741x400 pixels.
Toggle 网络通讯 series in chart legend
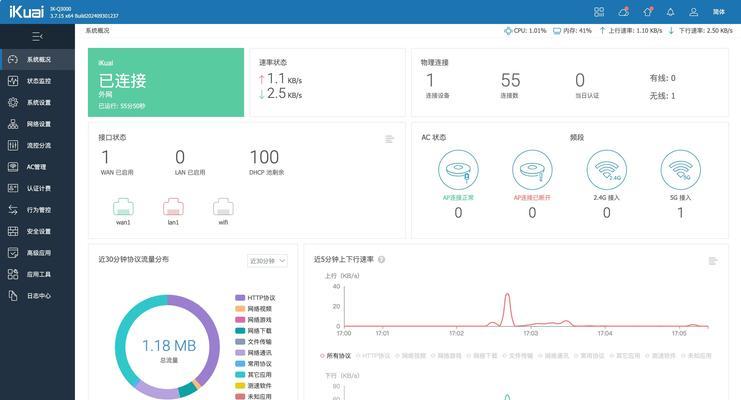pos(554,356)
